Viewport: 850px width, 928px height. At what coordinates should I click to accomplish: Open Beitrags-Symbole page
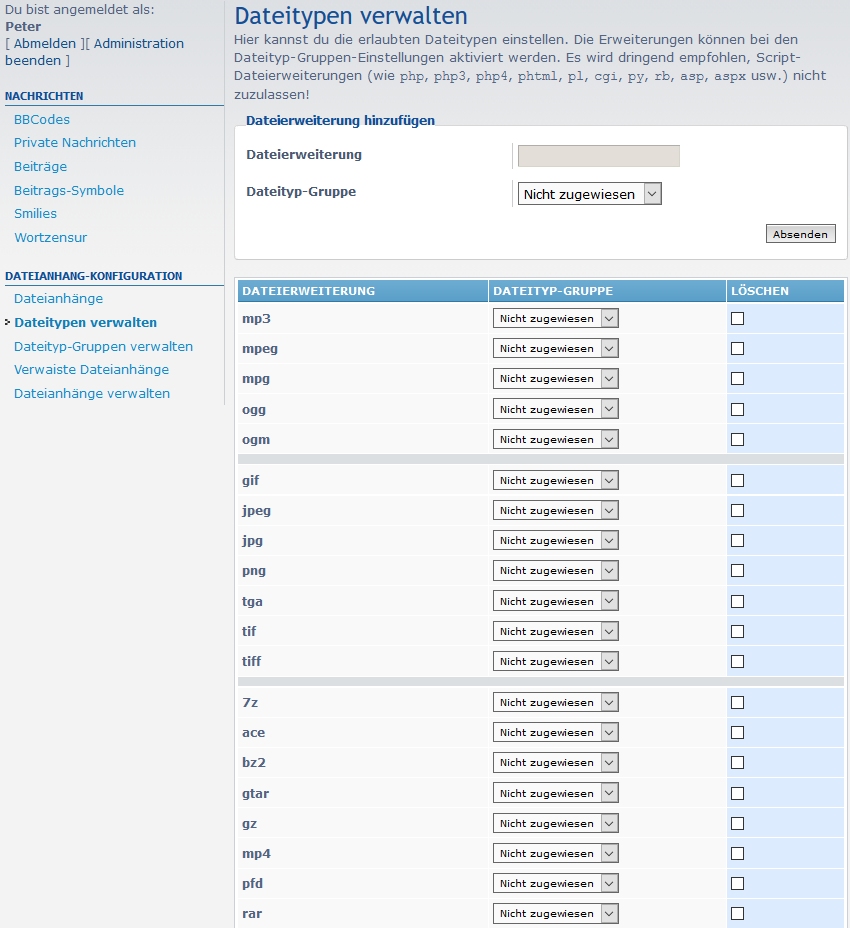pos(69,191)
